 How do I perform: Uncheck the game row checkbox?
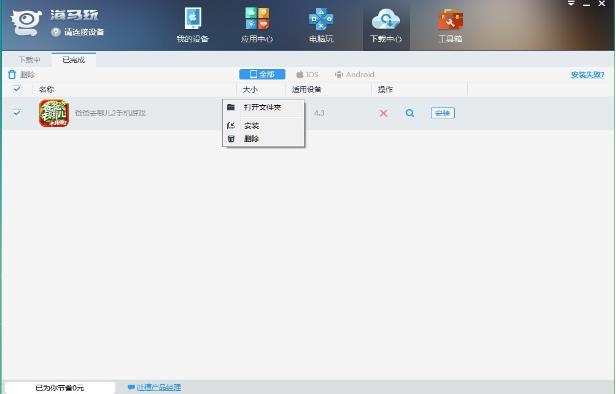pos(17,113)
